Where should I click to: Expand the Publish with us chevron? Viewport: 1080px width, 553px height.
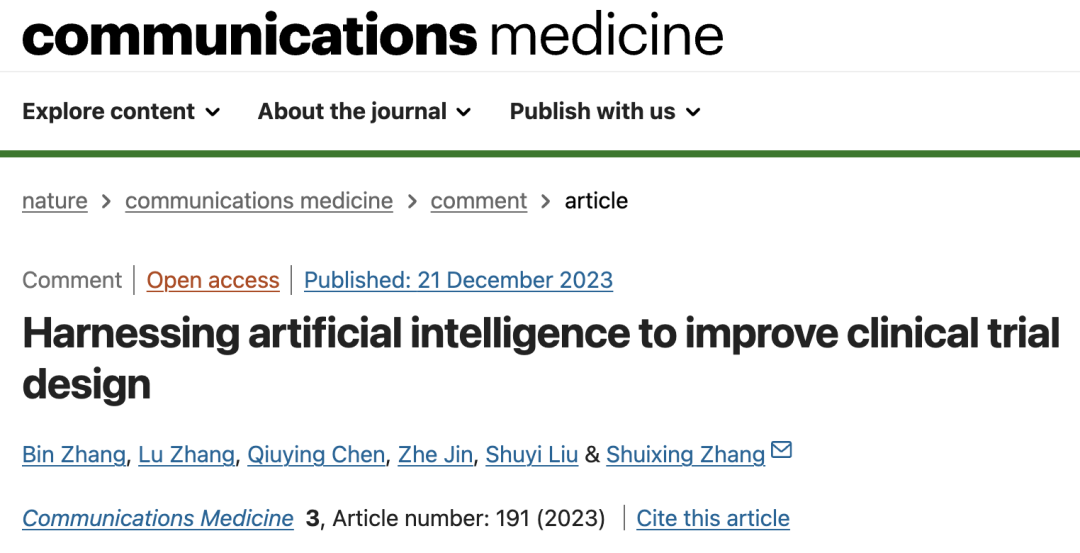693,112
